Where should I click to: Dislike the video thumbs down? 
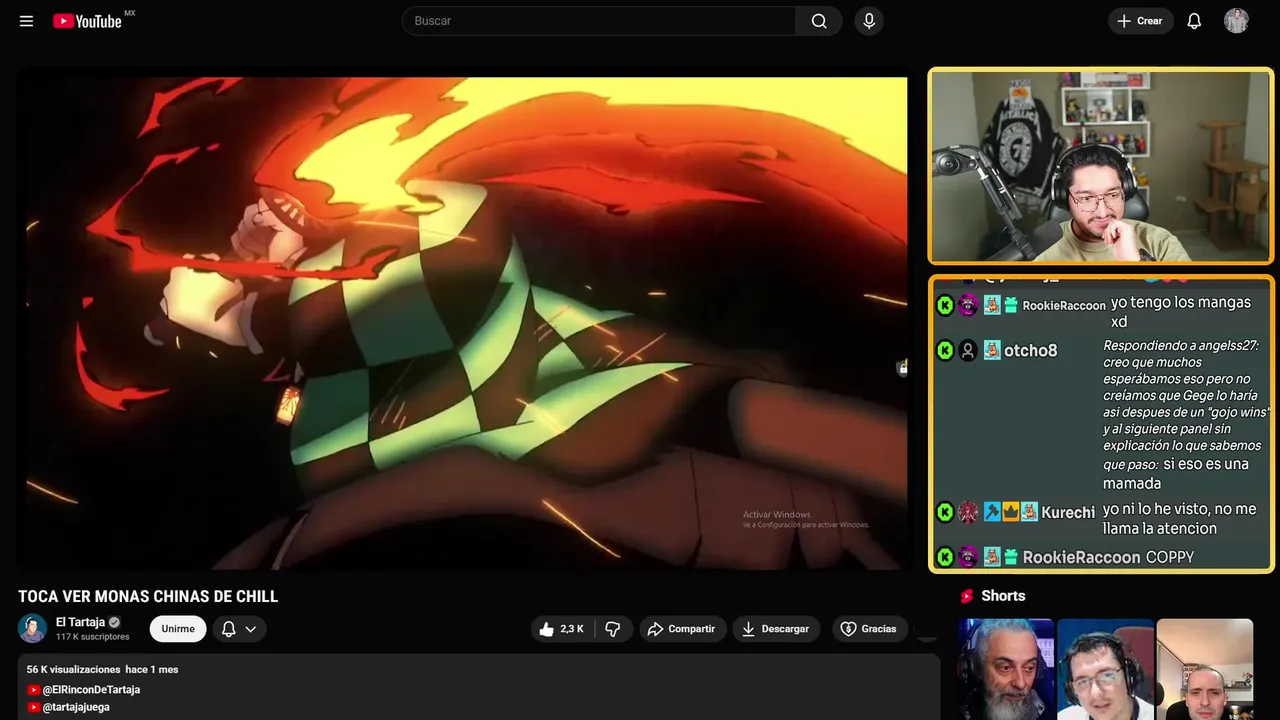pos(613,629)
